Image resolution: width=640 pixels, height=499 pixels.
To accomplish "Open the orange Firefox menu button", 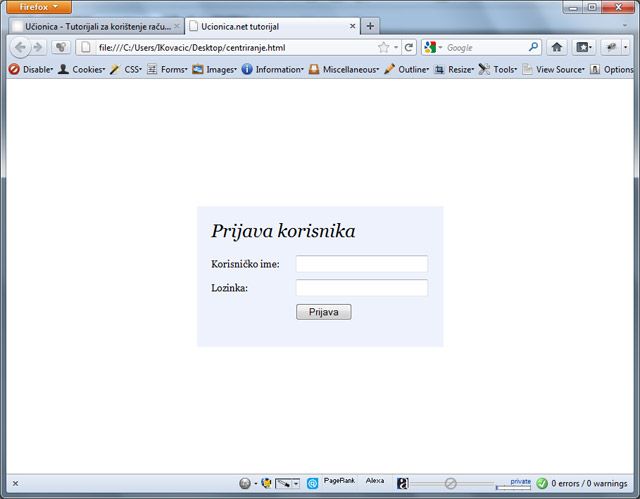I will 38,6.
